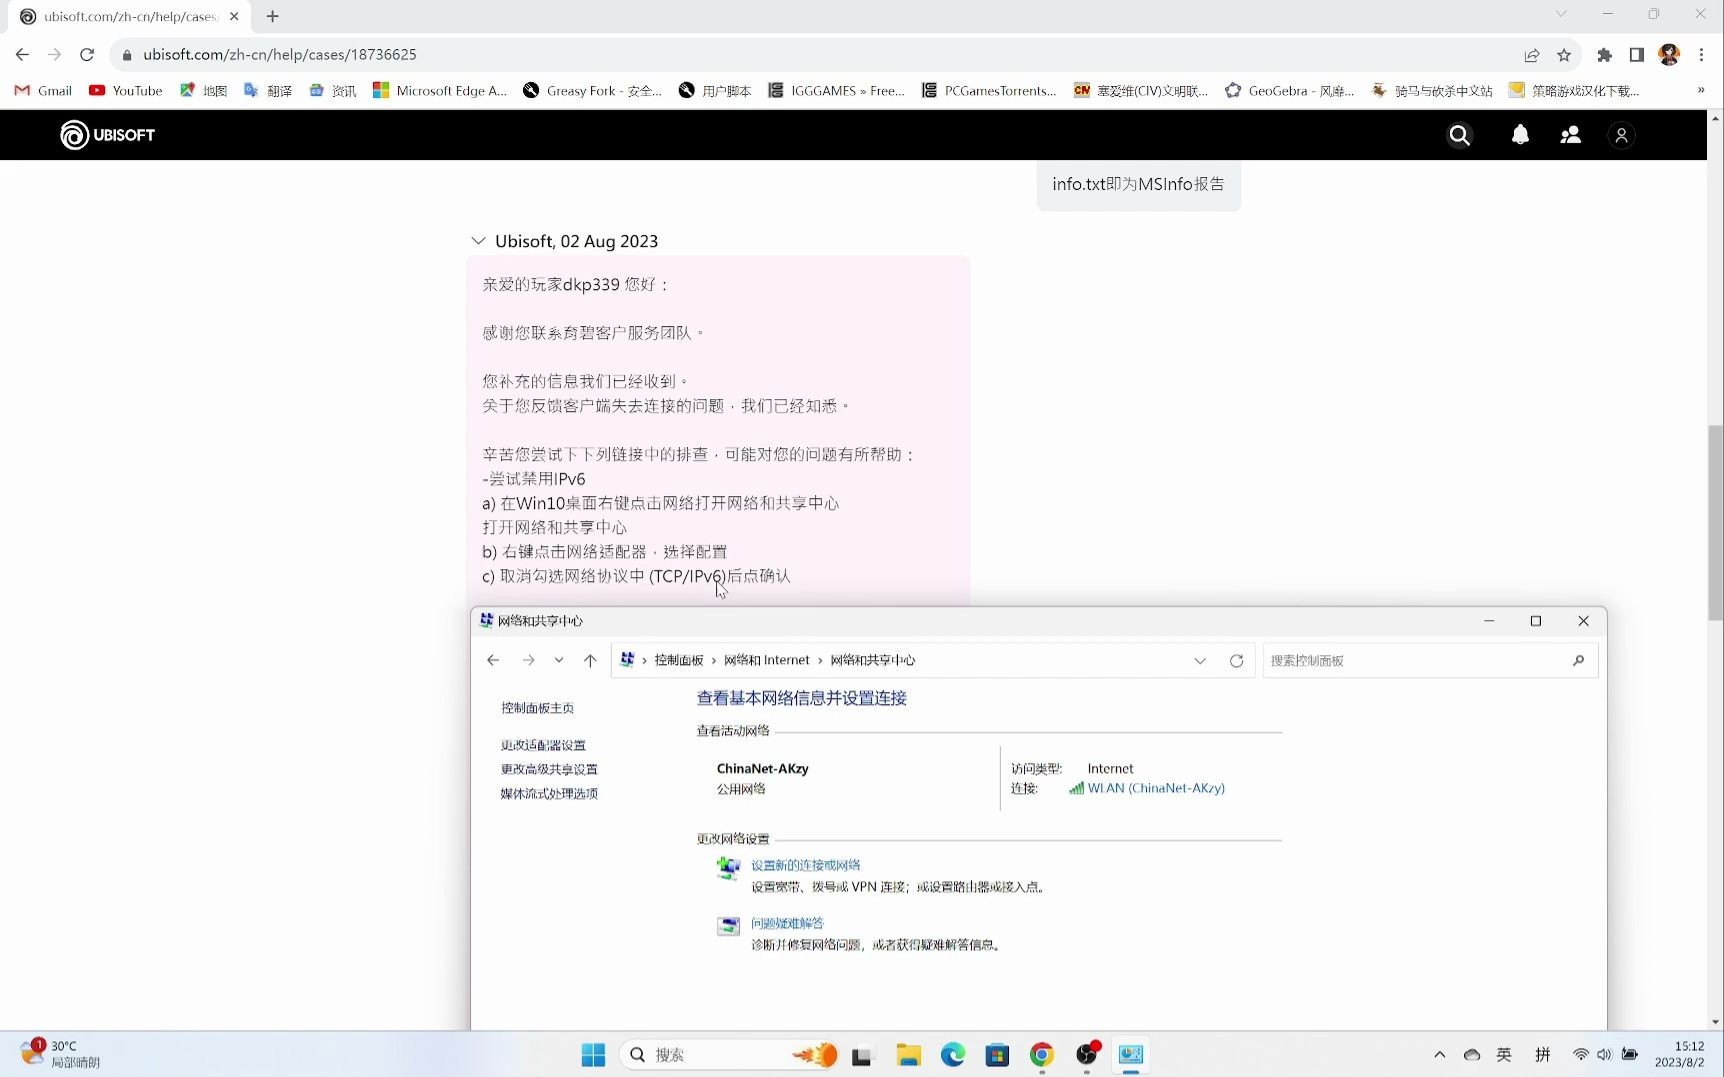Open 控制面板主页 in sidebar
The image size is (1724, 1077).
click(537, 708)
